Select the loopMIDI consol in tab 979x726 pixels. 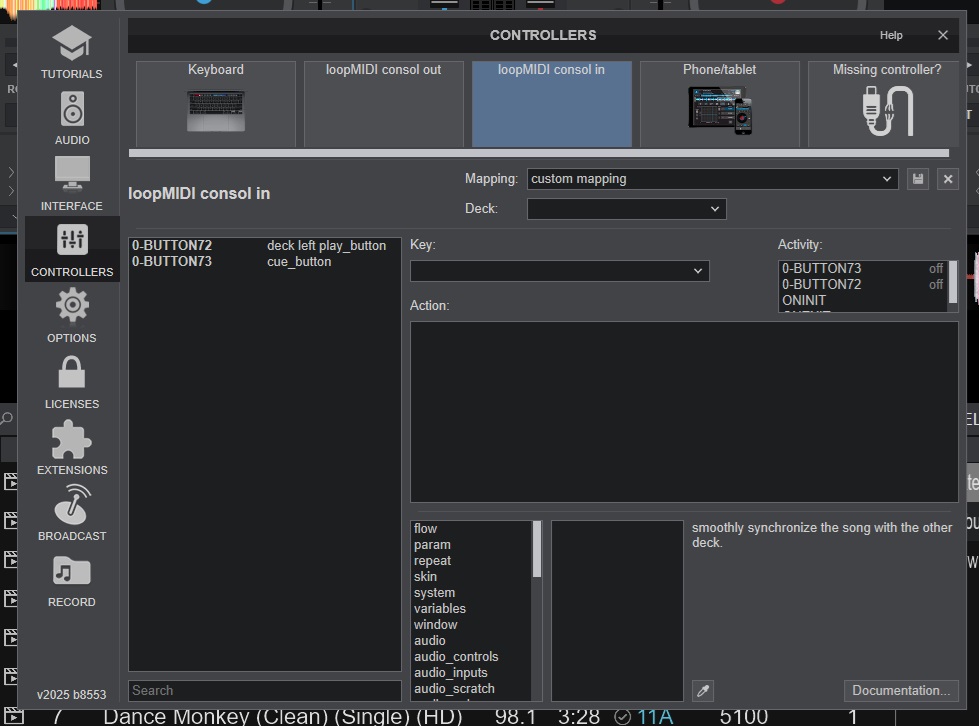551,104
